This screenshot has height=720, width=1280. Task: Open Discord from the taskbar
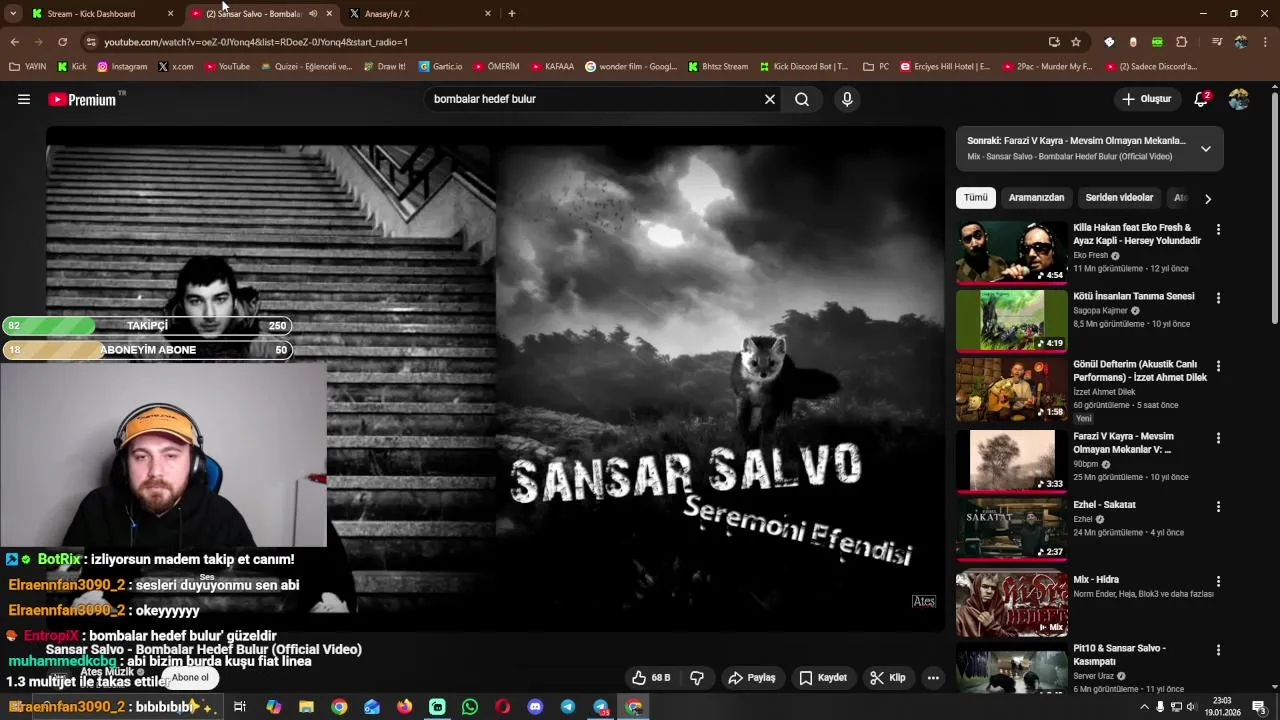coord(535,707)
